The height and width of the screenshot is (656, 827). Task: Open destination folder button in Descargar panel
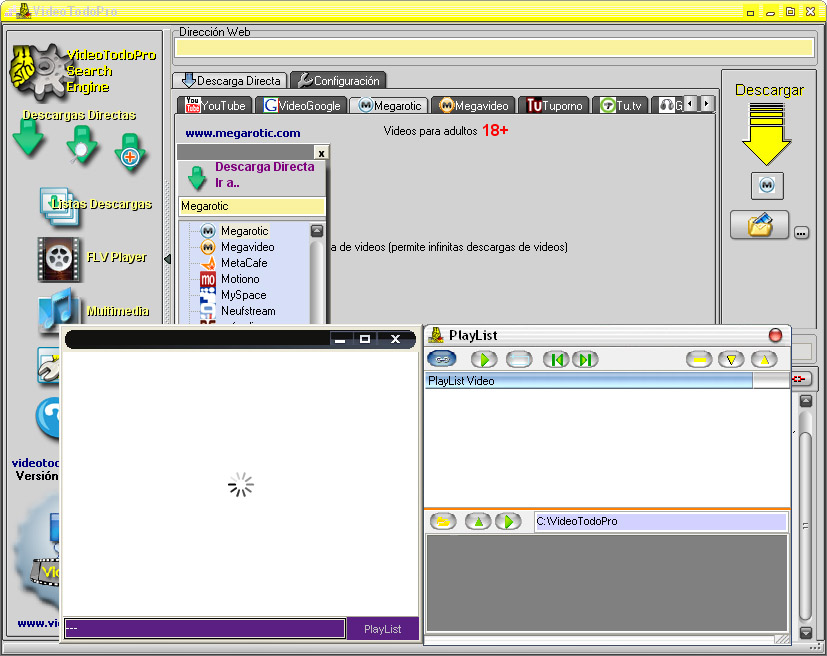tap(759, 225)
